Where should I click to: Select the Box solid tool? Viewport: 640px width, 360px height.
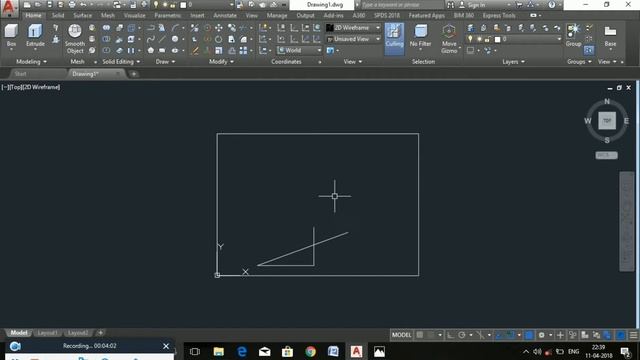pyautogui.click(x=11, y=35)
